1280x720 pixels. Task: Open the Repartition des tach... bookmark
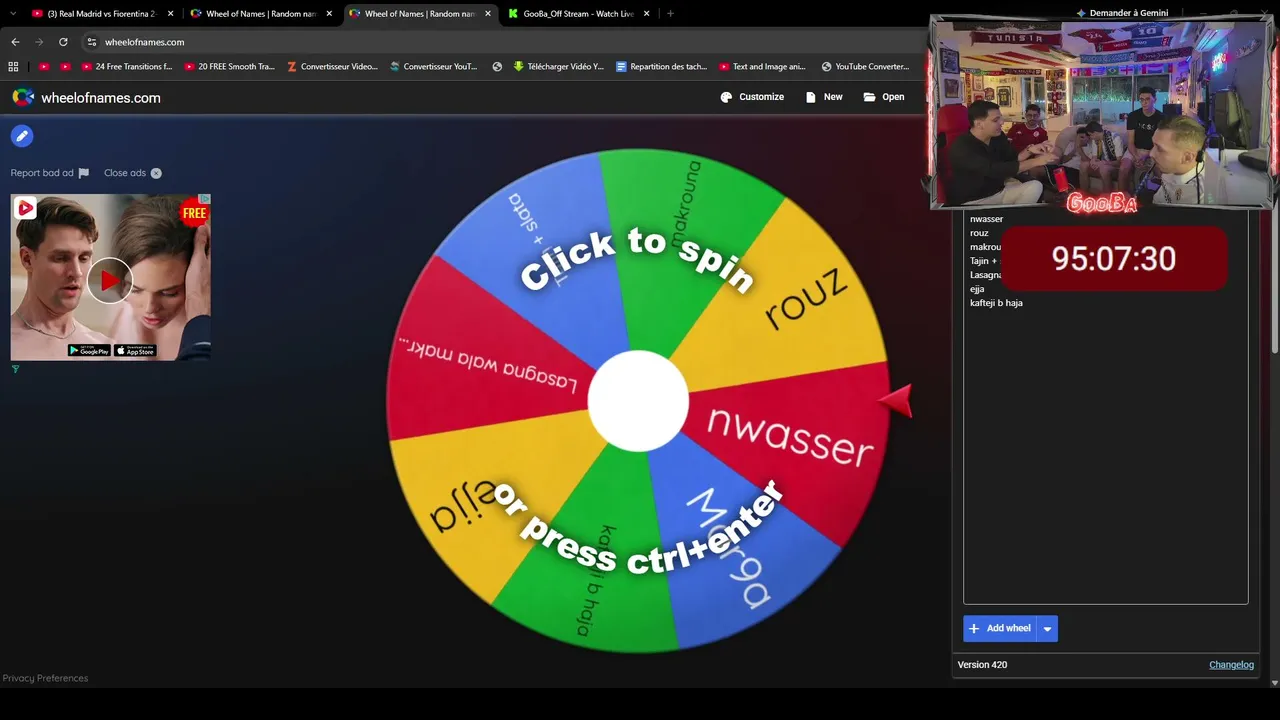pyautogui.click(x=661, y=67)
